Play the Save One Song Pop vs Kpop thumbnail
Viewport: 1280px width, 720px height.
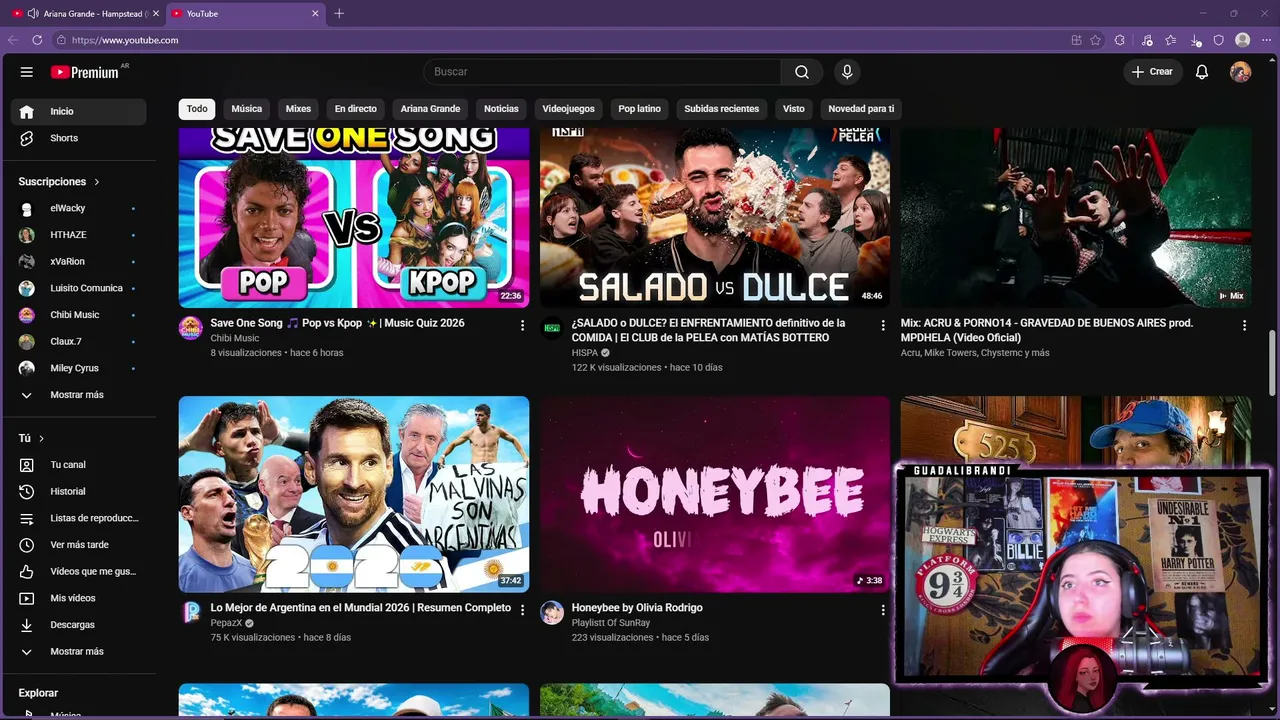pyautogui.click(x=354, y=217)
